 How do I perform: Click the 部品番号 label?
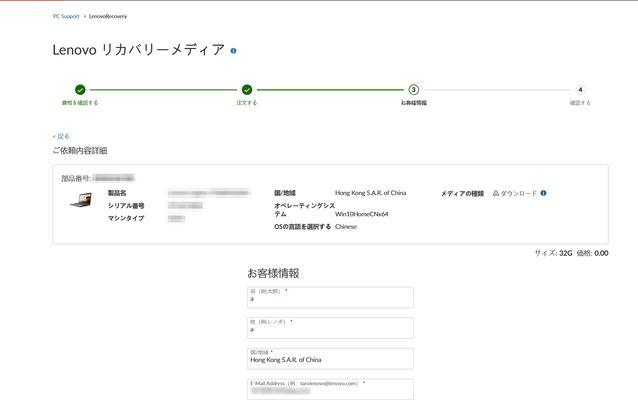click(x=76, y=178)
